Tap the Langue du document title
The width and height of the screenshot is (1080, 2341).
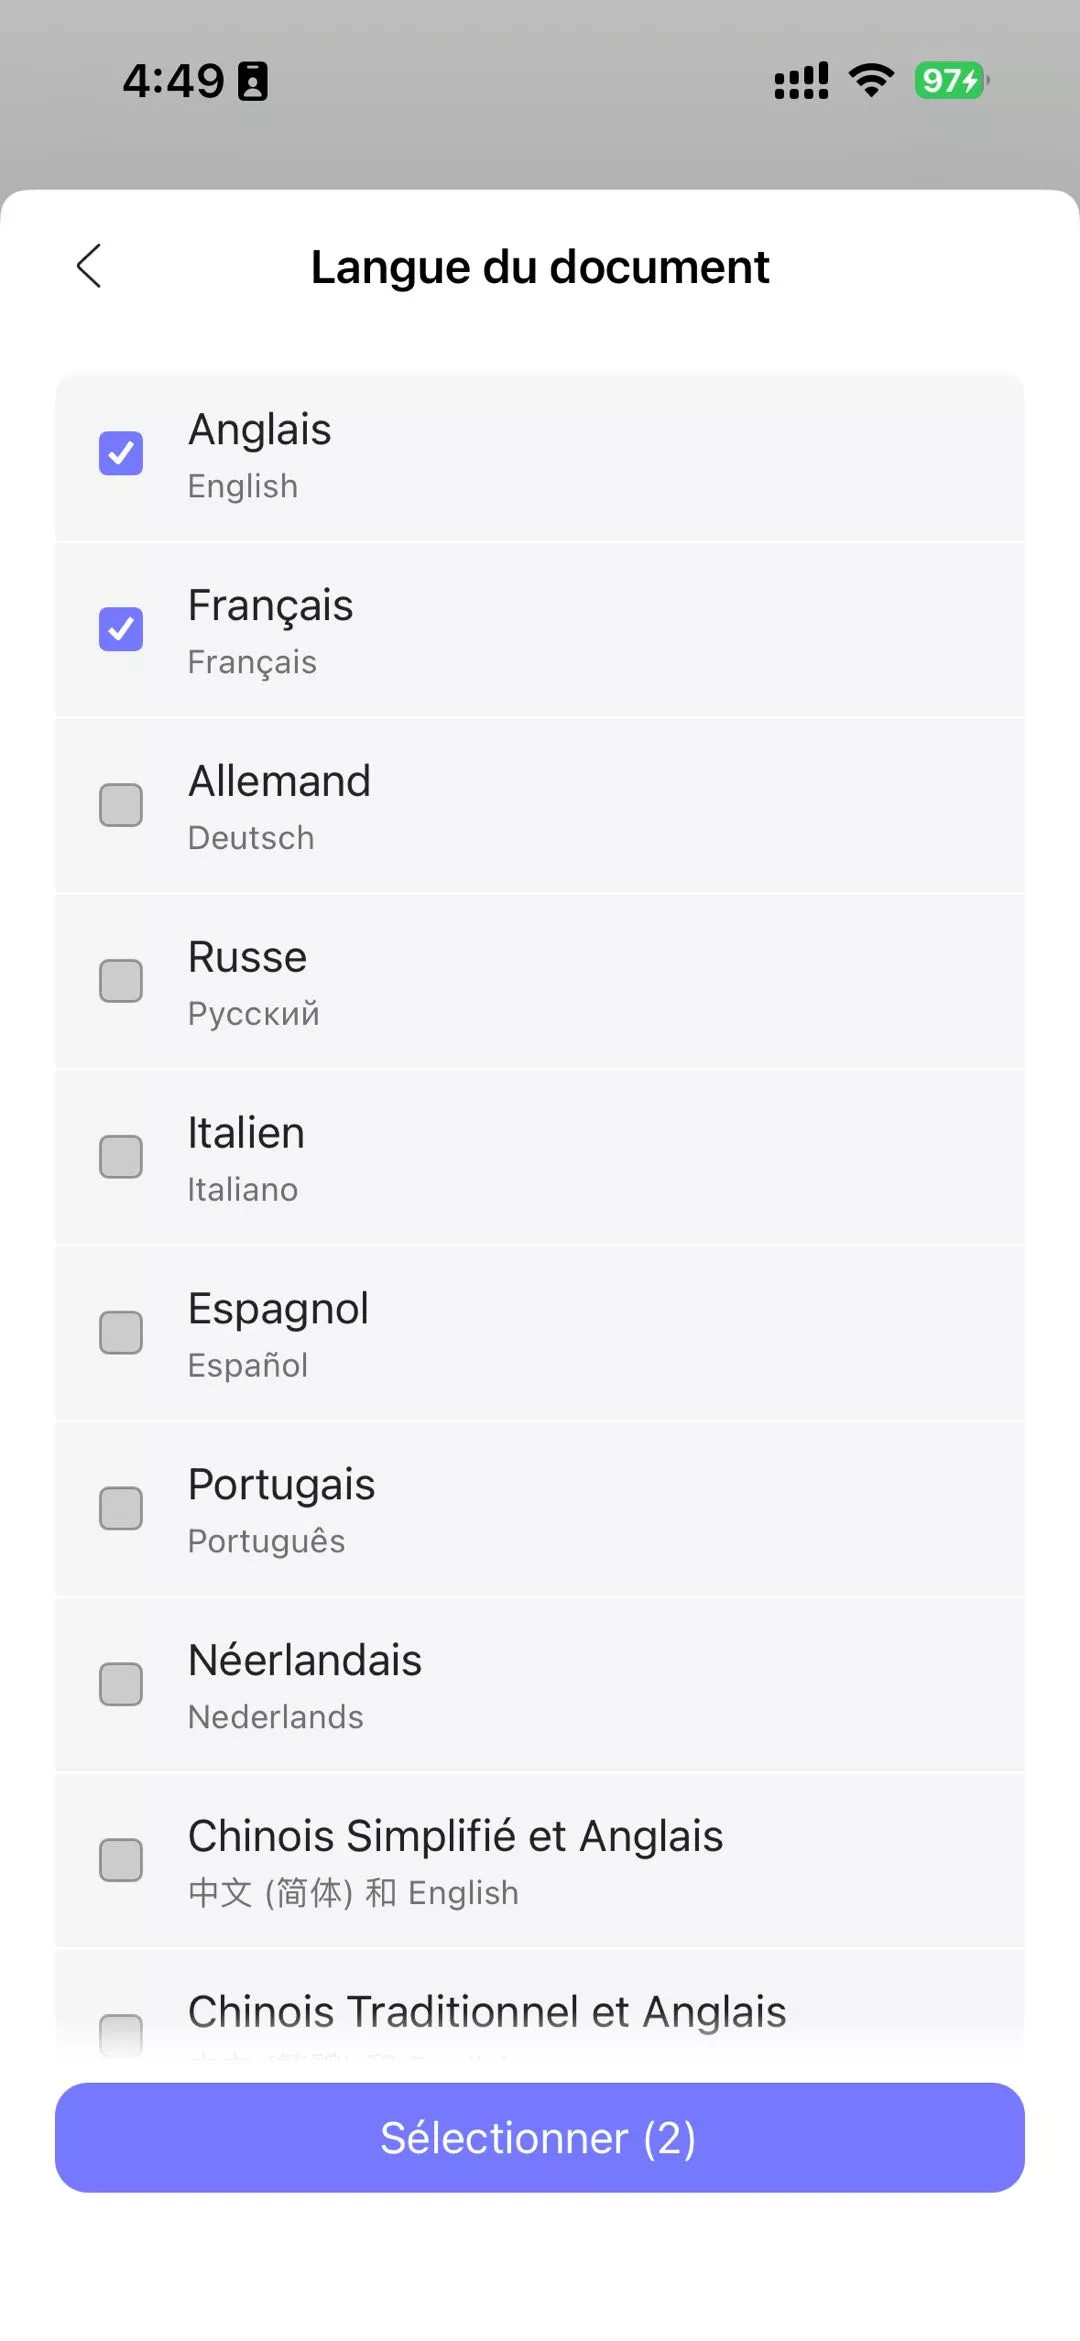(x=540, y=267)
